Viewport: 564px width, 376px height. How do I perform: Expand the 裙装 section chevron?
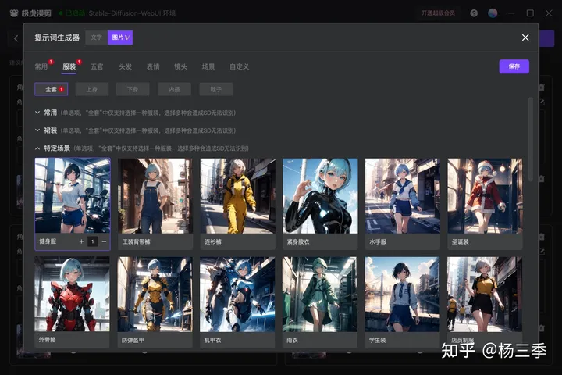[x=37, y=130]
